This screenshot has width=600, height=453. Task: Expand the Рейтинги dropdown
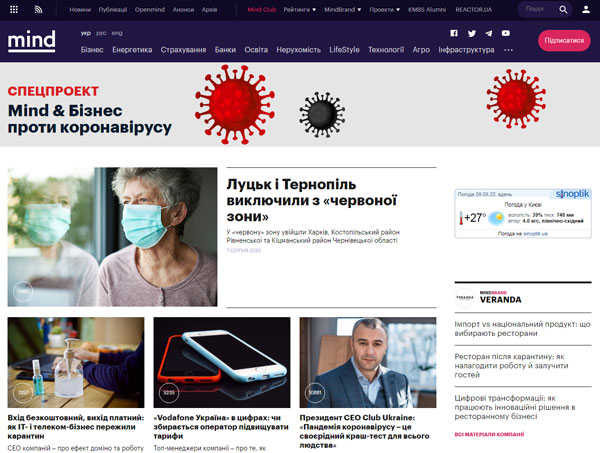tap(300, 10)
